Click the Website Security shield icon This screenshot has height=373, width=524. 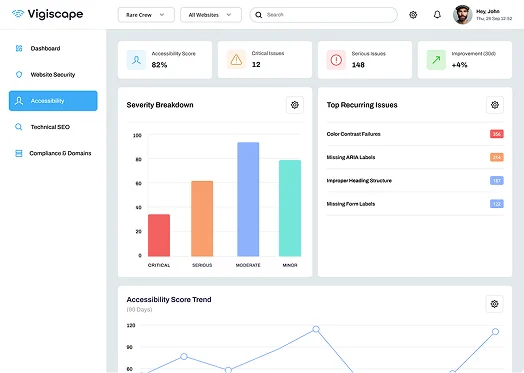point(19,75)
